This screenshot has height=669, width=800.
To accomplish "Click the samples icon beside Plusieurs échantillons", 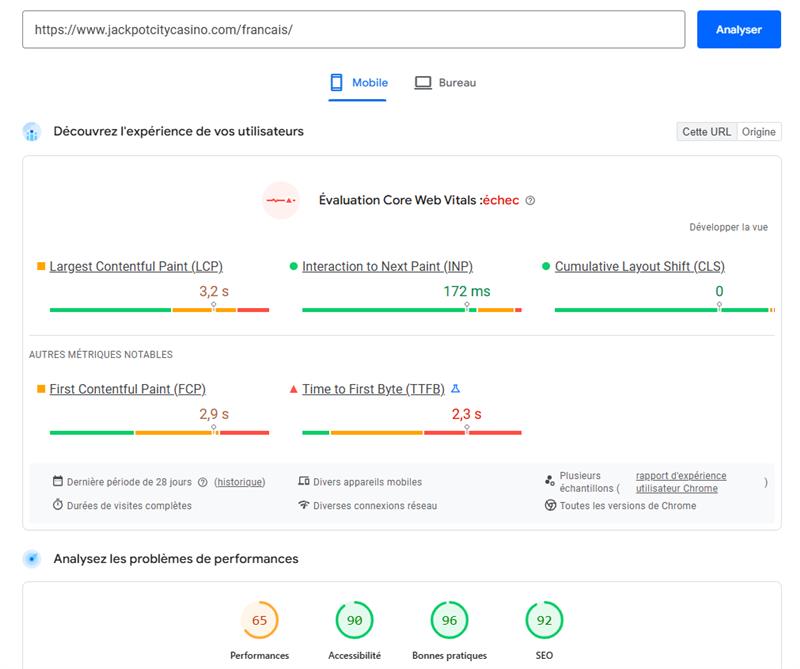I will point(549,480).
